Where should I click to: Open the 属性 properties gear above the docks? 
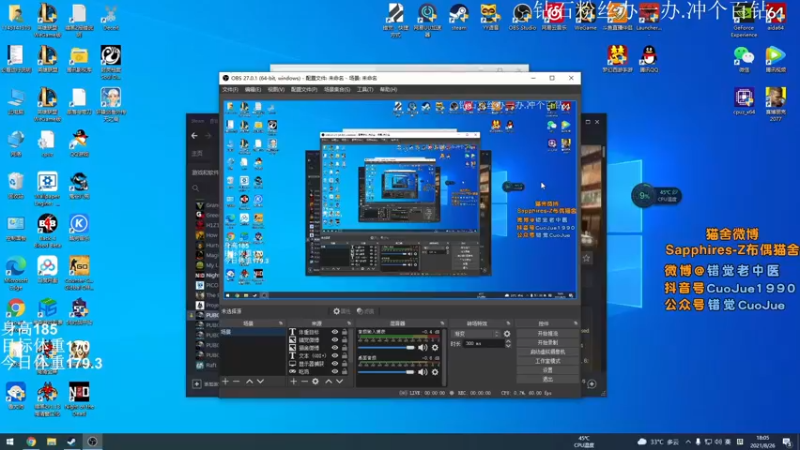[x=341, y=311]
